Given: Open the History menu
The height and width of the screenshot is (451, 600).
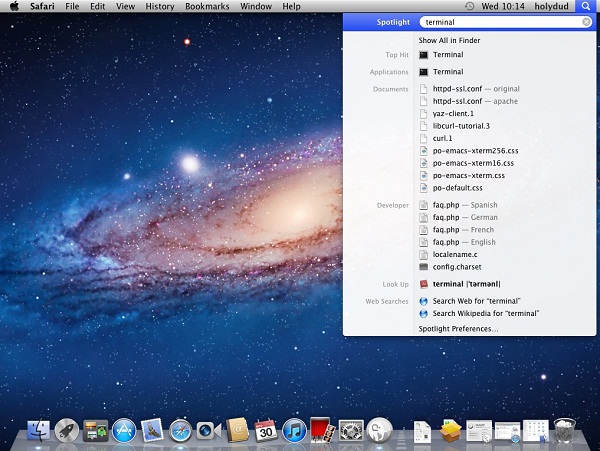Looking at the screenshot, I should [x=159, y=6].
